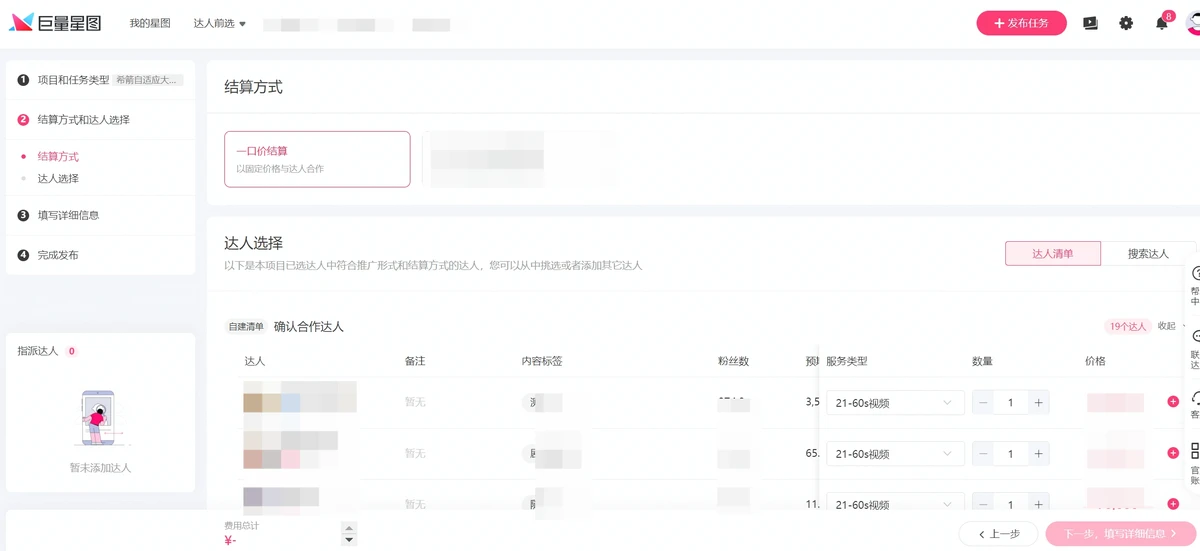Screen dimensions: 1200x551
Task: Switch to the 搜索达人 tab
Action: pyautogui.click(x=1147, y=254)
